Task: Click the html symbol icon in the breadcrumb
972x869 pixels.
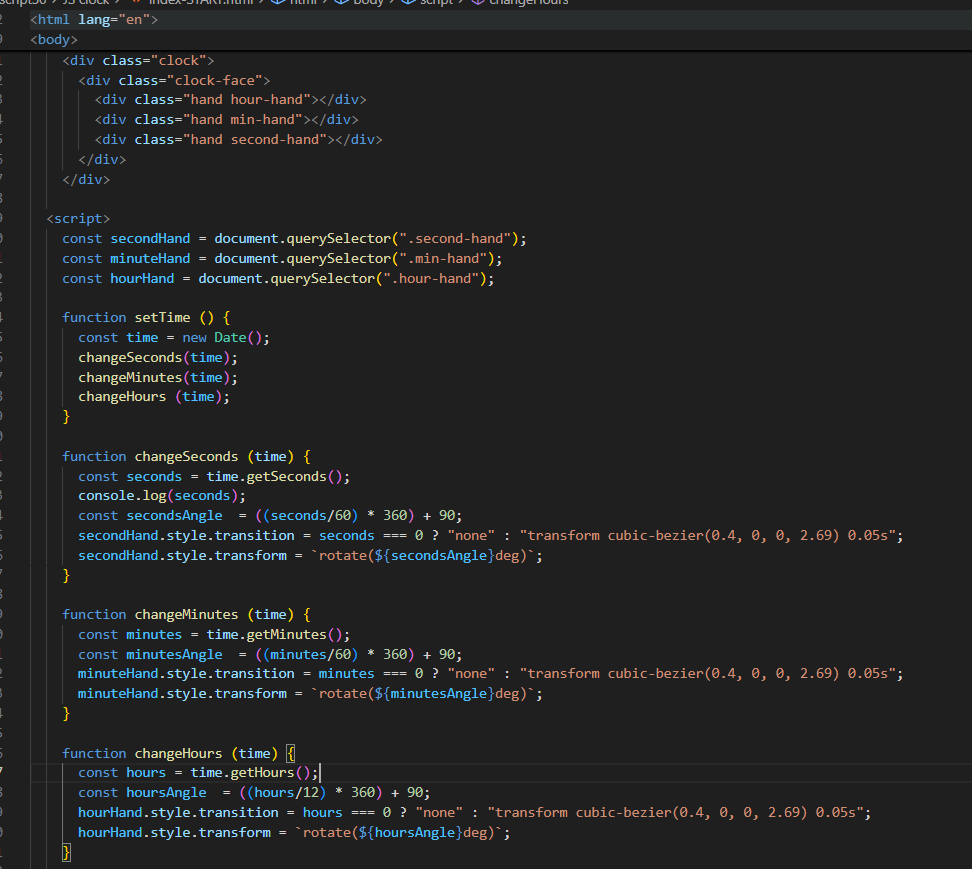Action: (277, 3)
